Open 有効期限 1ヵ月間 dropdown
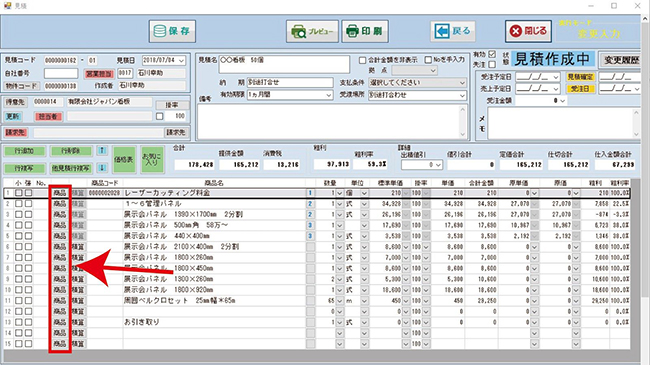Screen dimensions: 650x365 click(328, 95)
